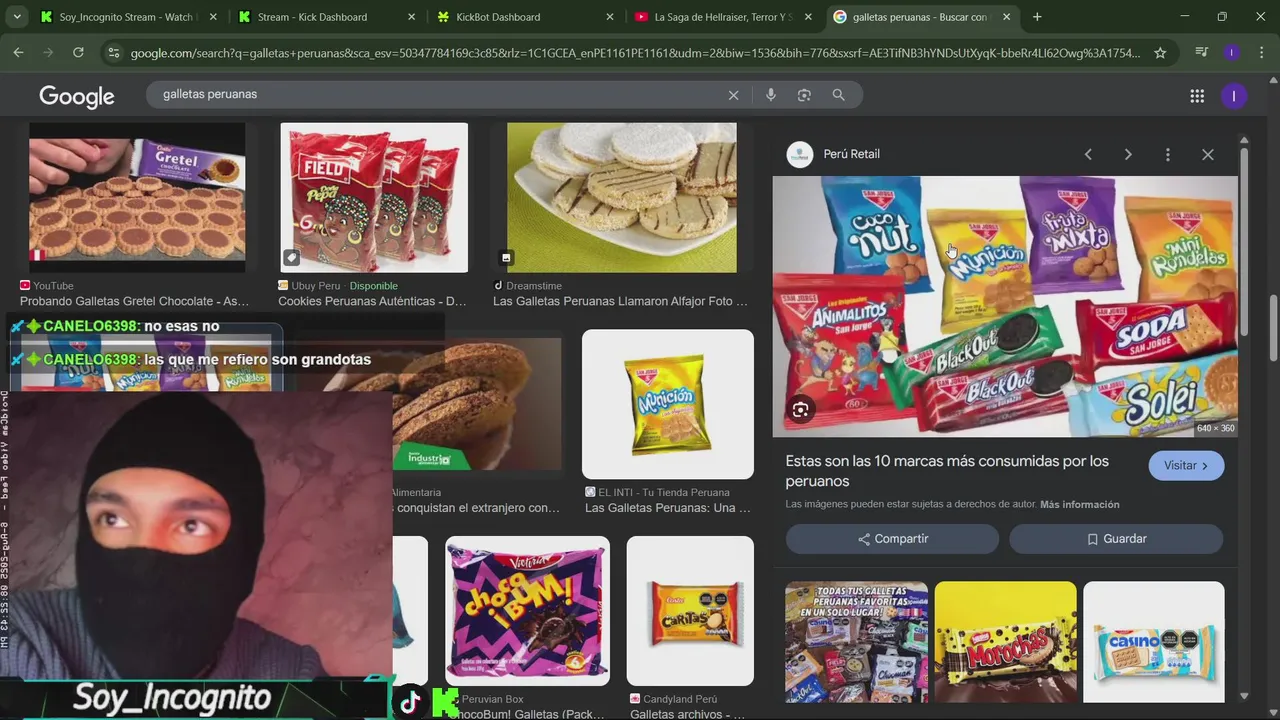1280x720 pixels.
Task: Open the Más información link
Action: [x=1080, y=505]
